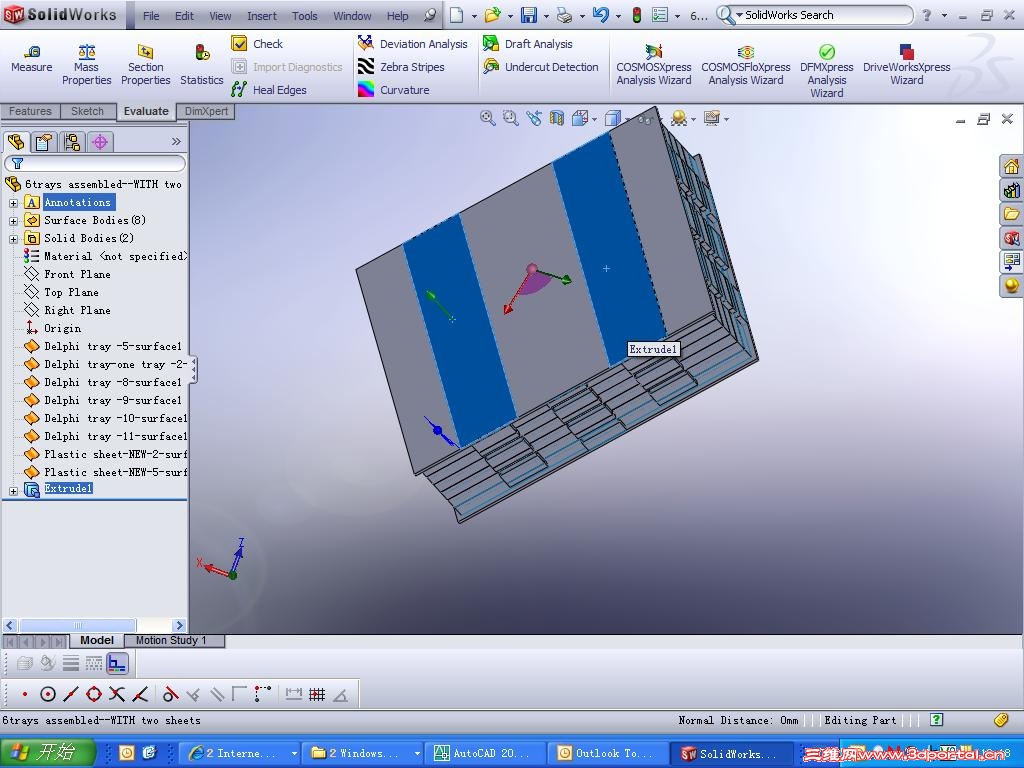Click Zoom to Fit icon
Viewport: 1024px width, 768px height.
point(487,118)
